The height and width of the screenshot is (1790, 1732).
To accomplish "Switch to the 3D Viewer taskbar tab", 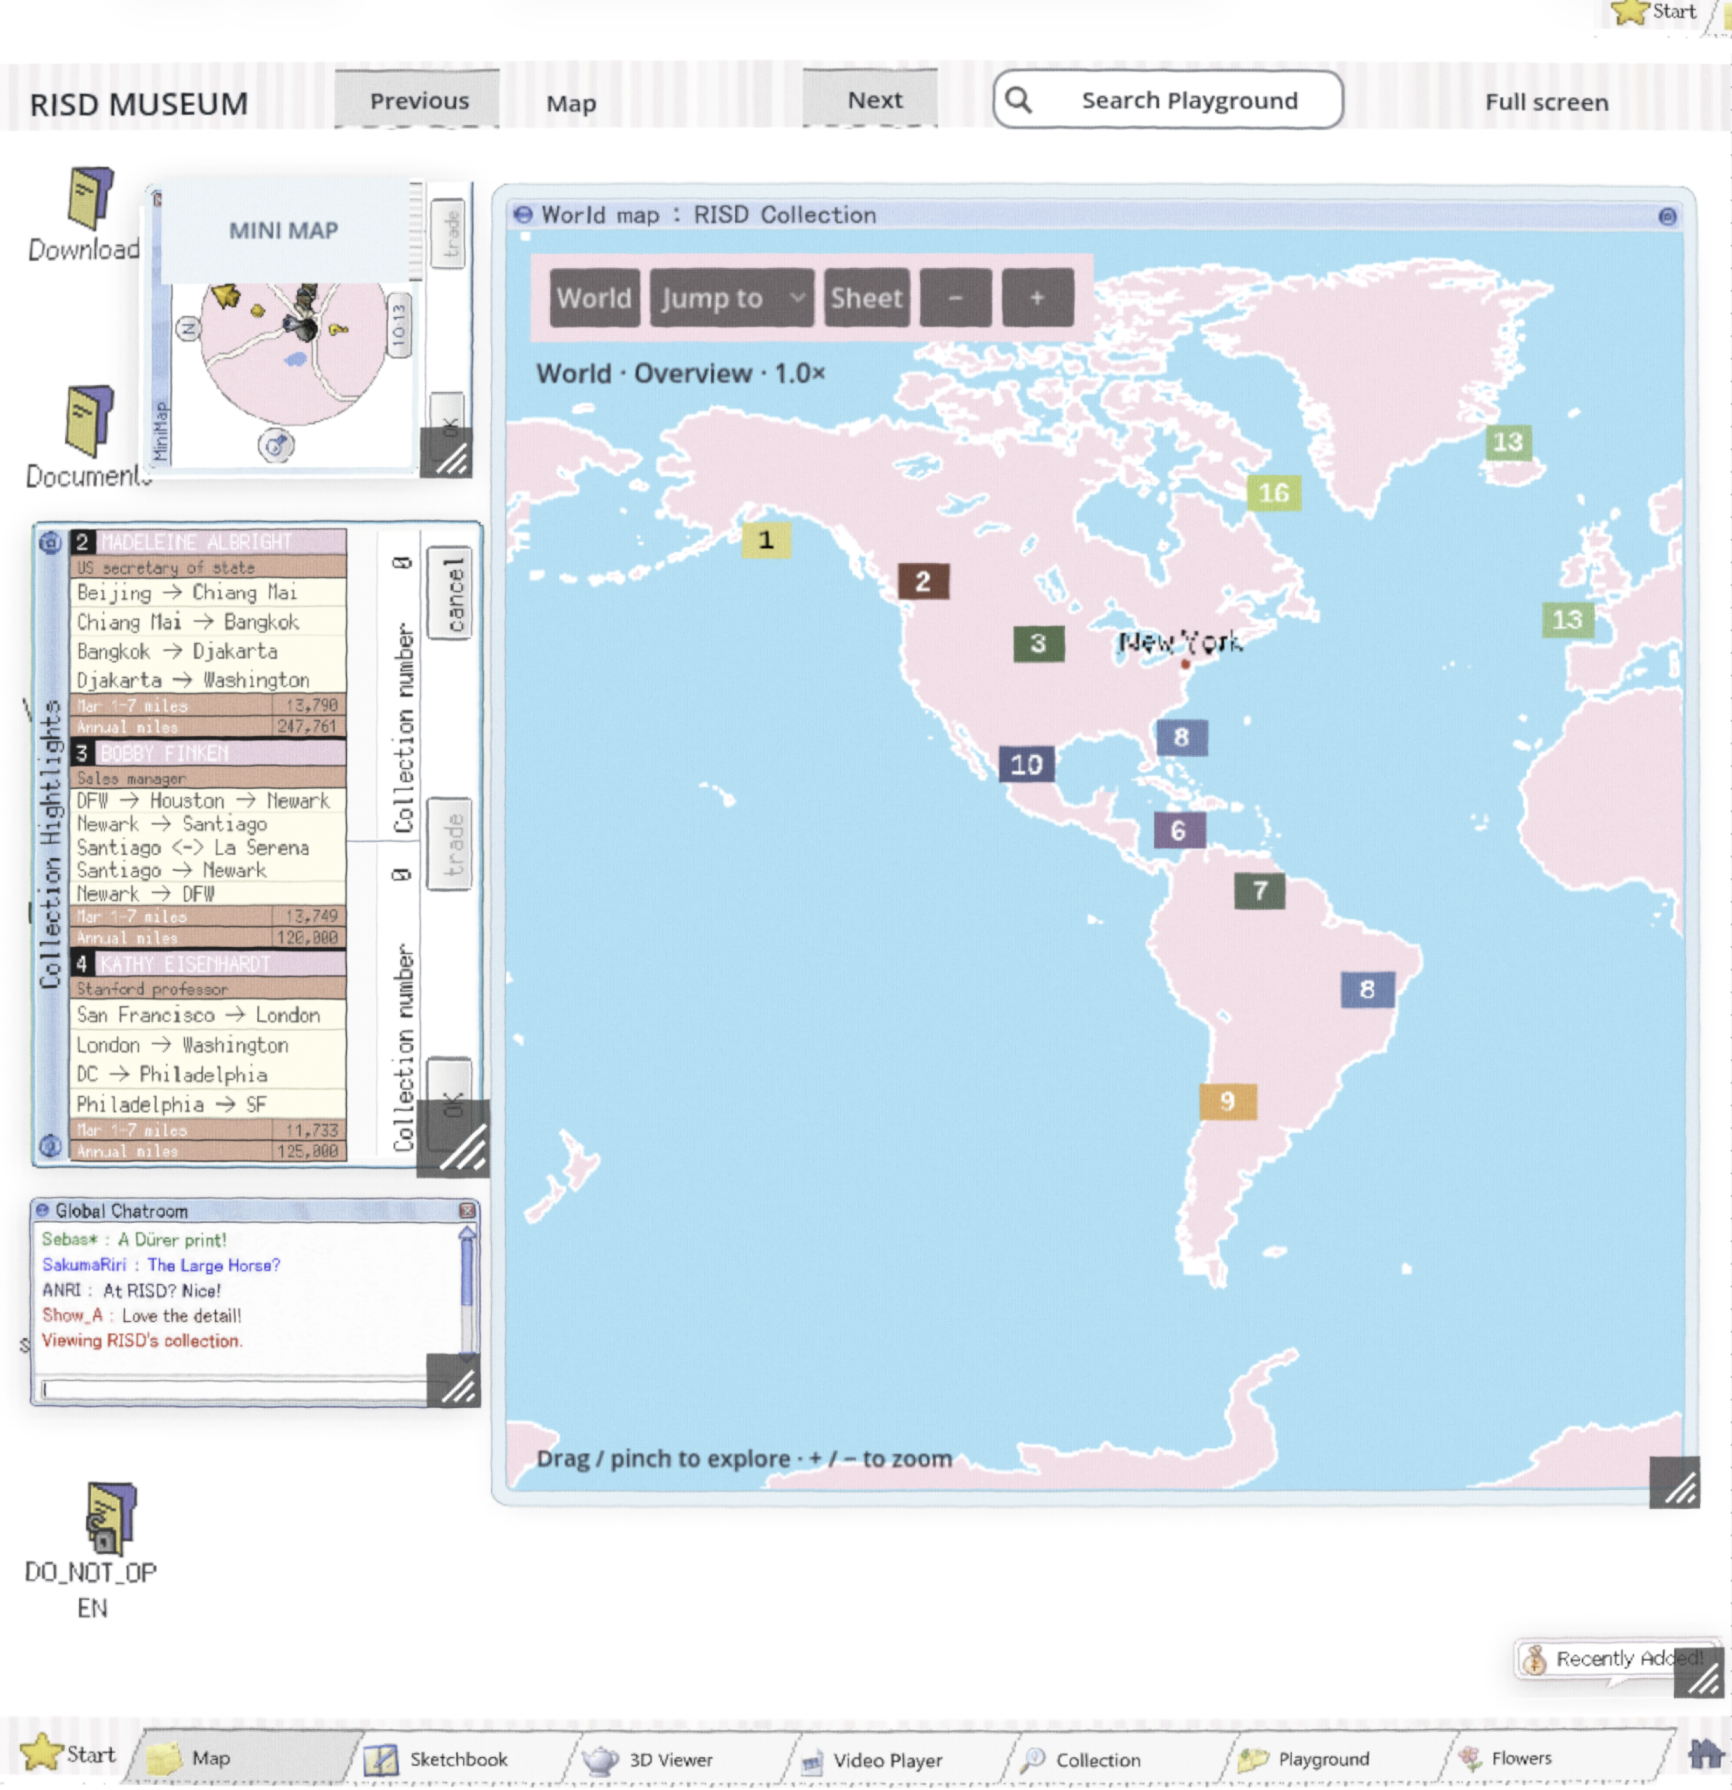I will (670, 1759).
